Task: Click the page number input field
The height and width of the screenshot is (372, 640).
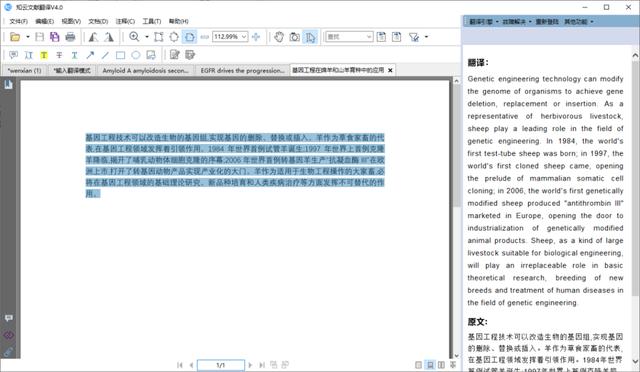Action: 221,365
